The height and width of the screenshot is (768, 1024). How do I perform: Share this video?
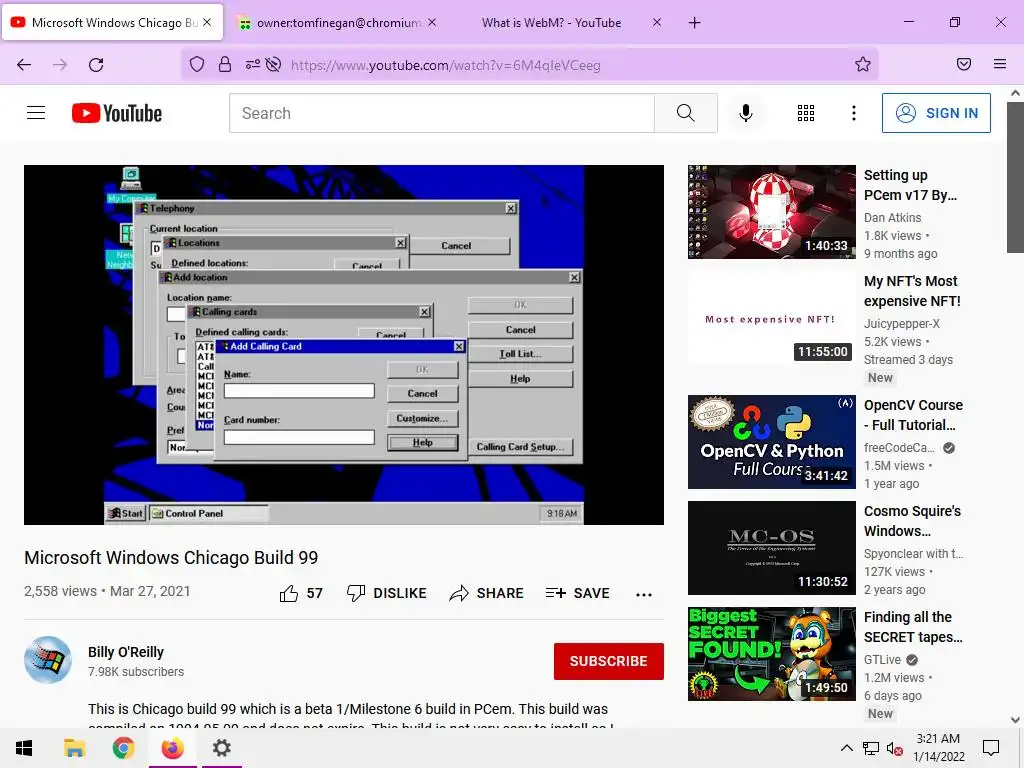(487, 593)
